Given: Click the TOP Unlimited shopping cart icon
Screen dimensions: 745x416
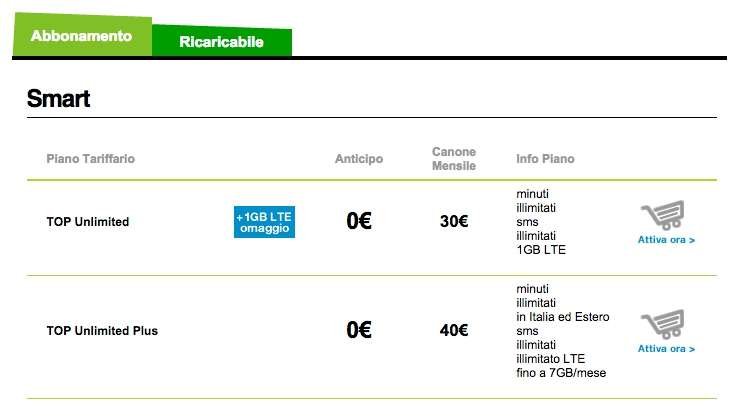Looking at the screenshot, I should (663, 215).
